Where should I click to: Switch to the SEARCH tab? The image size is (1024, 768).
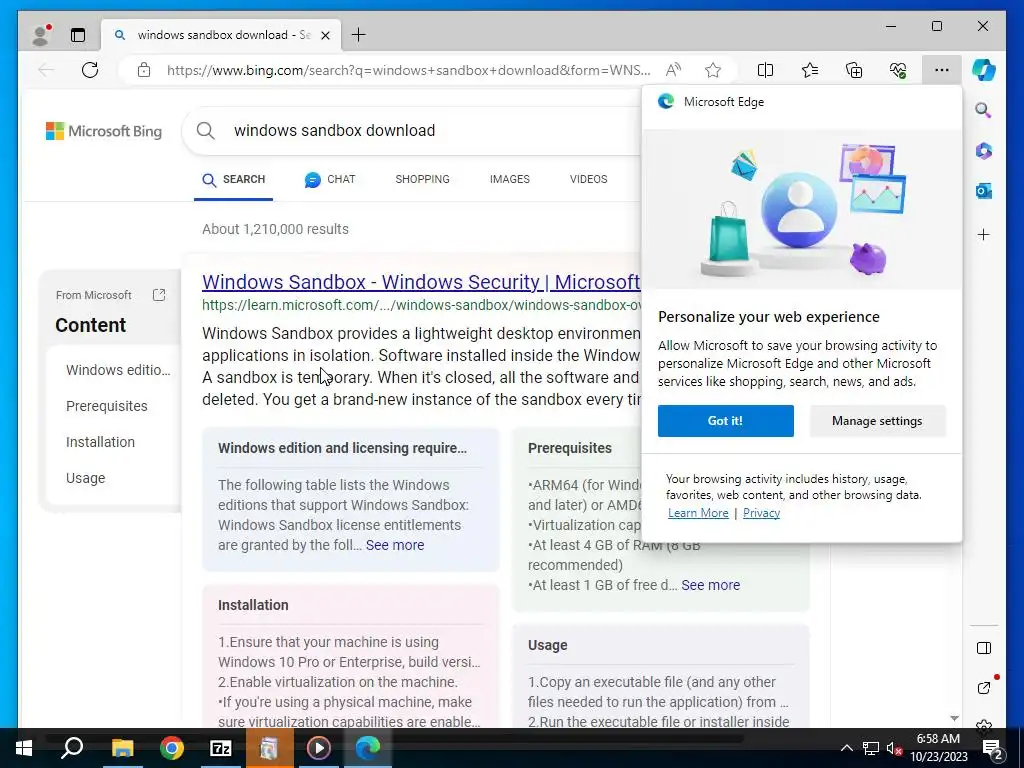233,180
